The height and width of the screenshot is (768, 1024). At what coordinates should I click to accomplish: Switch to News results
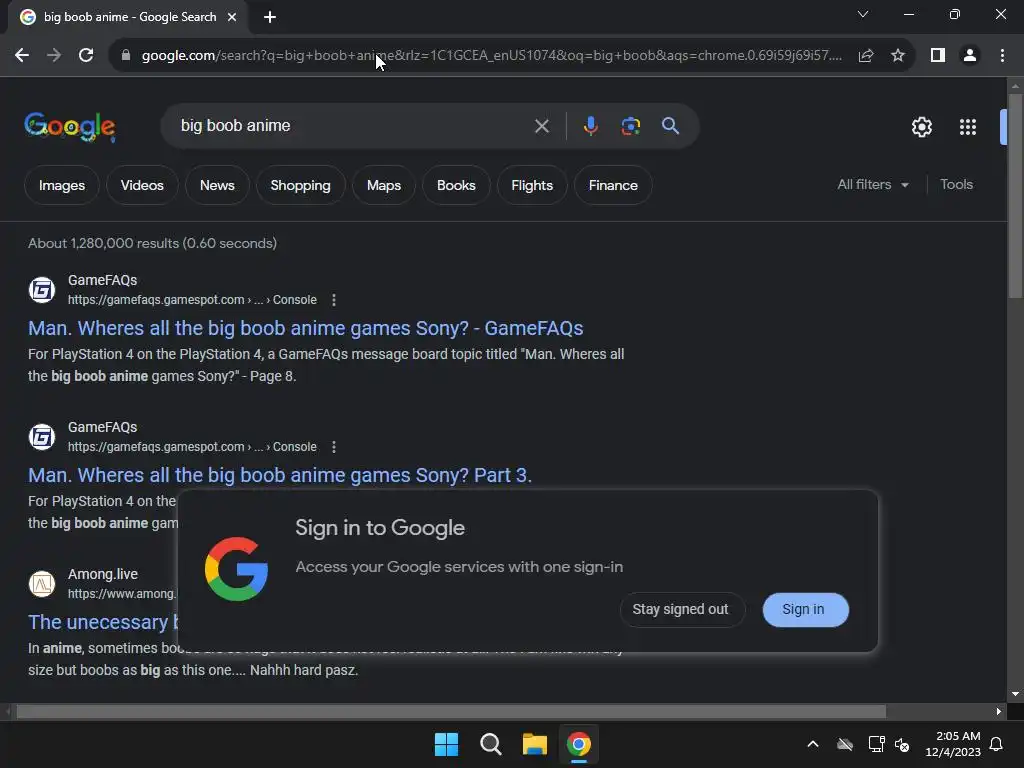point(217,185)
